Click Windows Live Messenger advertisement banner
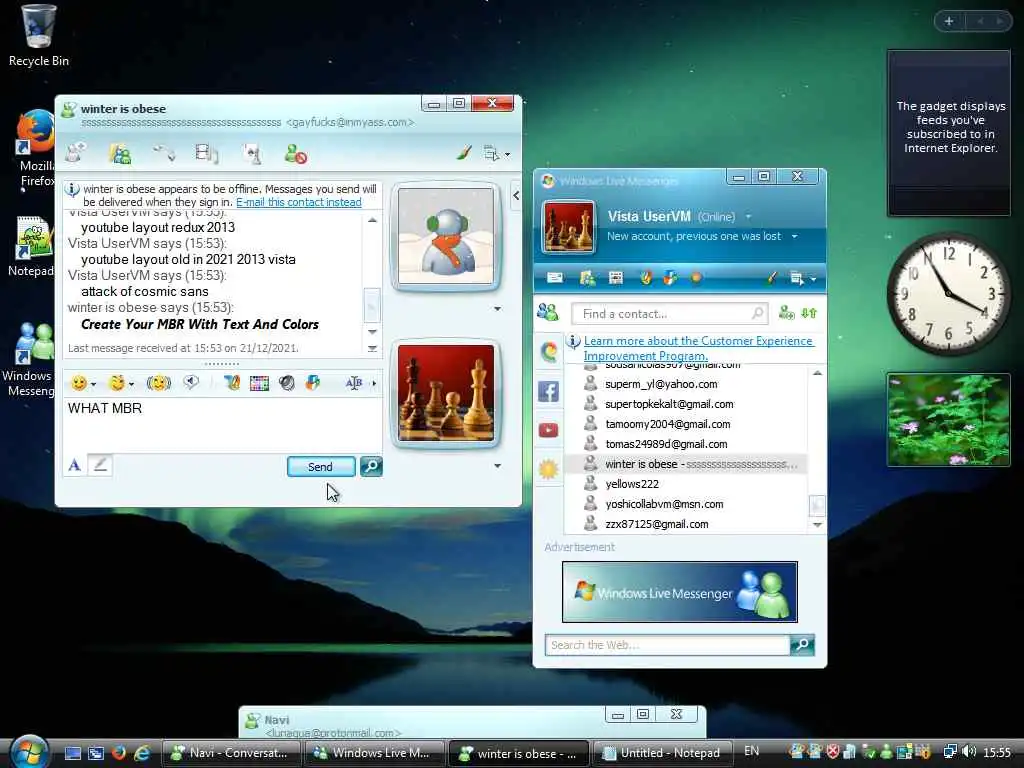This screenshot has width=1024, height=768. click(x=680, y=592)
